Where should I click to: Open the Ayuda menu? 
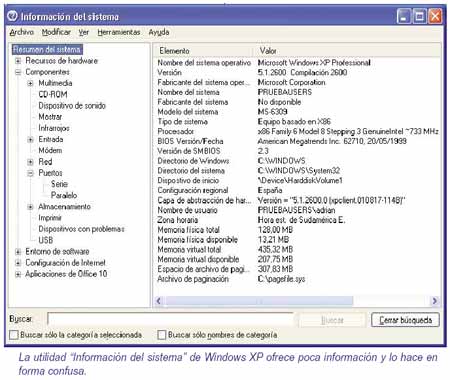tap(159, 32)
